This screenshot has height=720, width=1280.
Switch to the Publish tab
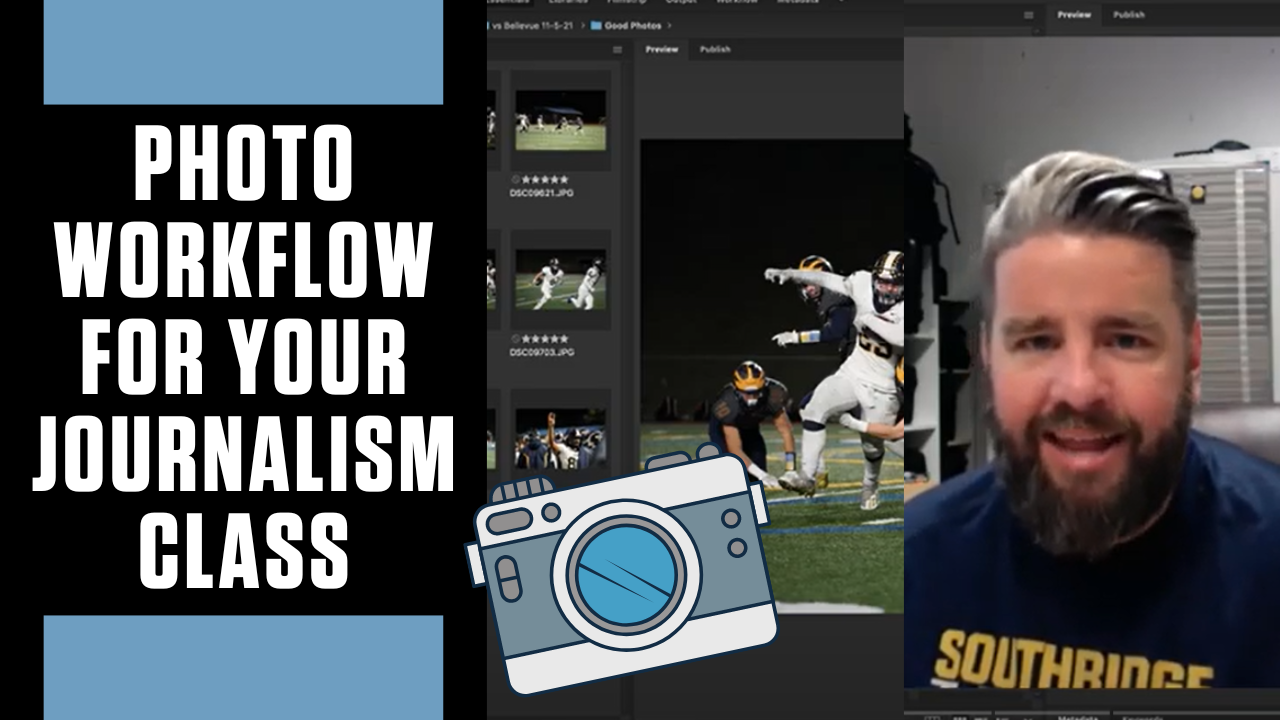[716, 49]
